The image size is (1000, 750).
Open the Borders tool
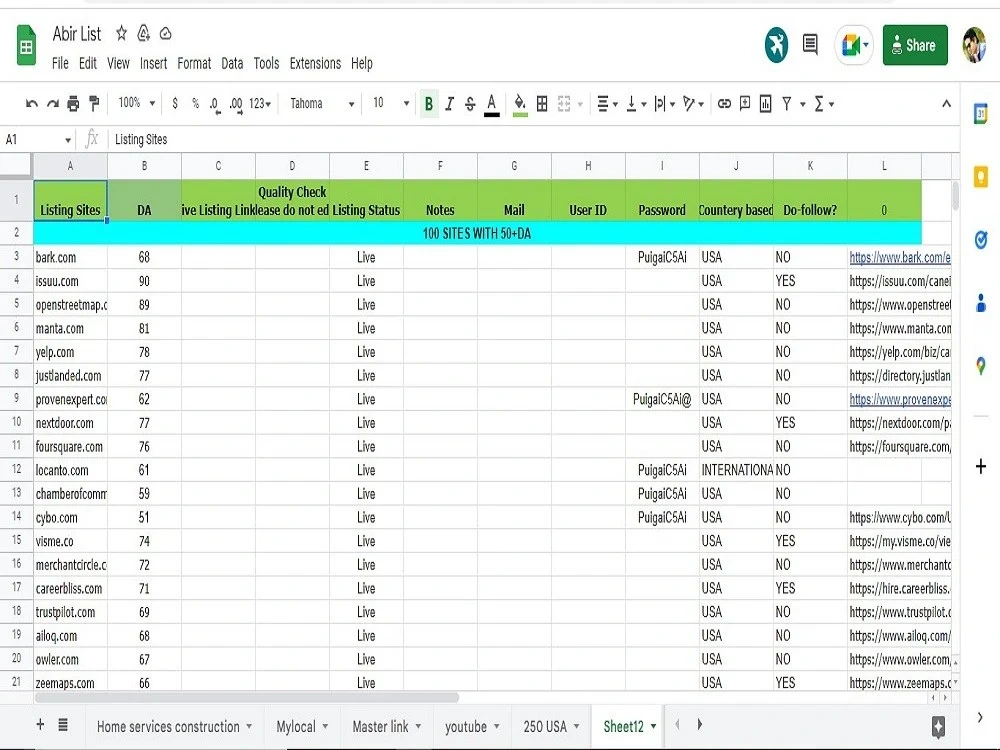(542, 104)
